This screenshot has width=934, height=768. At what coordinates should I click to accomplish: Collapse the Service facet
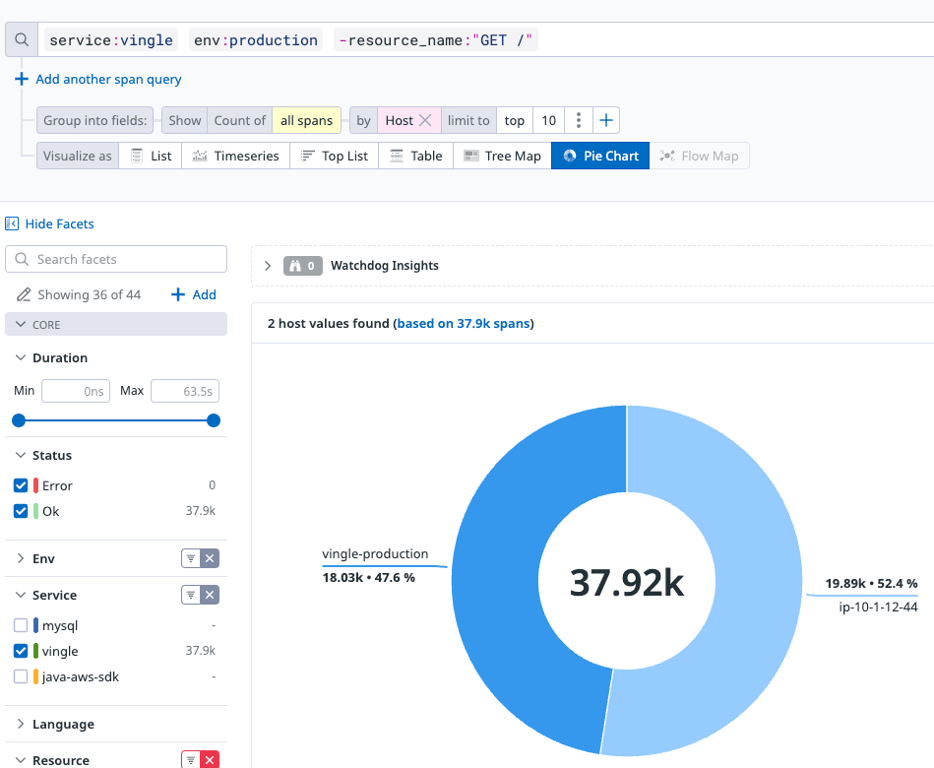tap(20, 595)
